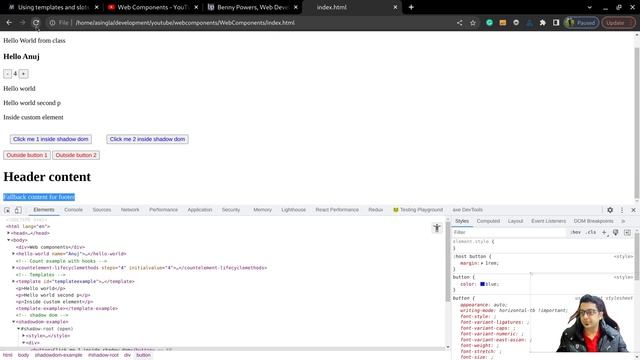Switch to the Event Listeners tab

point(548,221)
